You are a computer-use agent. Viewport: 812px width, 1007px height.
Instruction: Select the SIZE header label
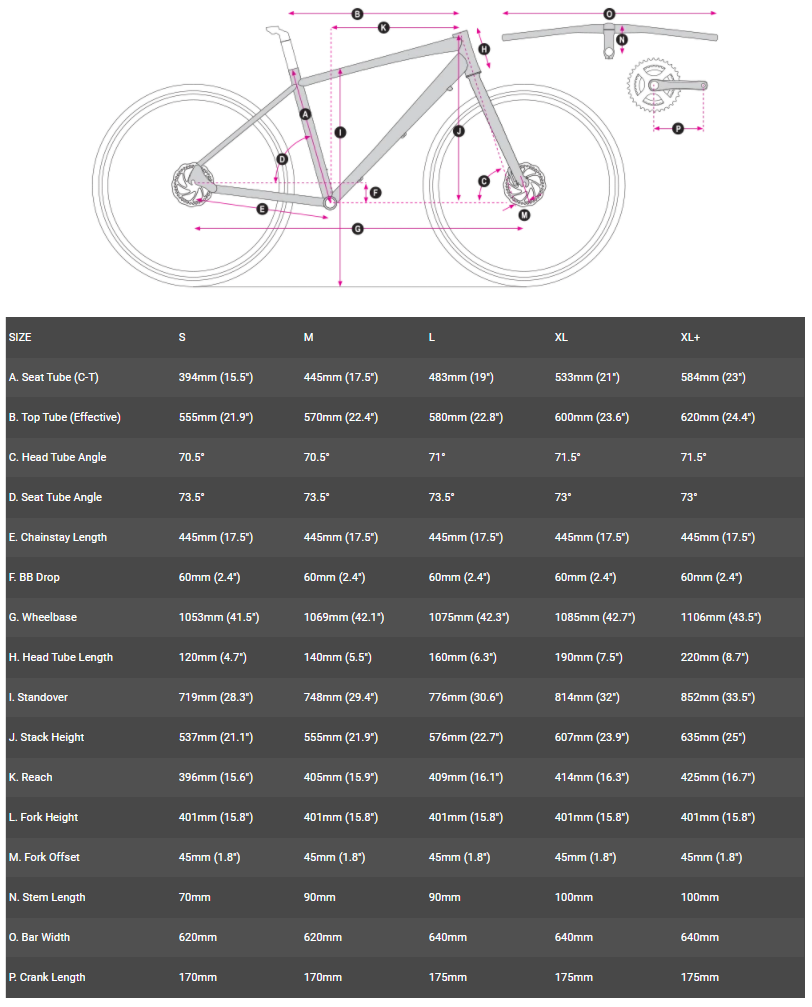(20, 338)
